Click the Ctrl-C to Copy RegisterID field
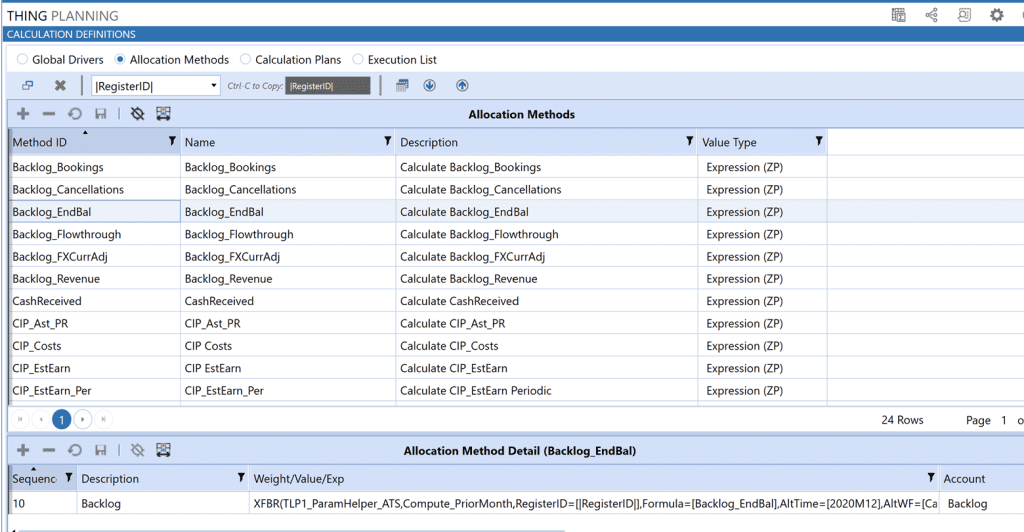 coord(328,86)
